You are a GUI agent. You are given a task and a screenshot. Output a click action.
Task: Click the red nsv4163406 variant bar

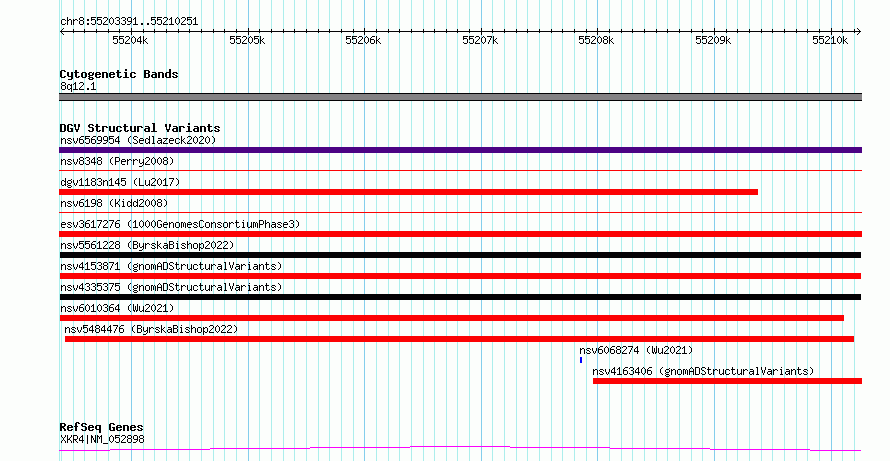tap(728, 381)
